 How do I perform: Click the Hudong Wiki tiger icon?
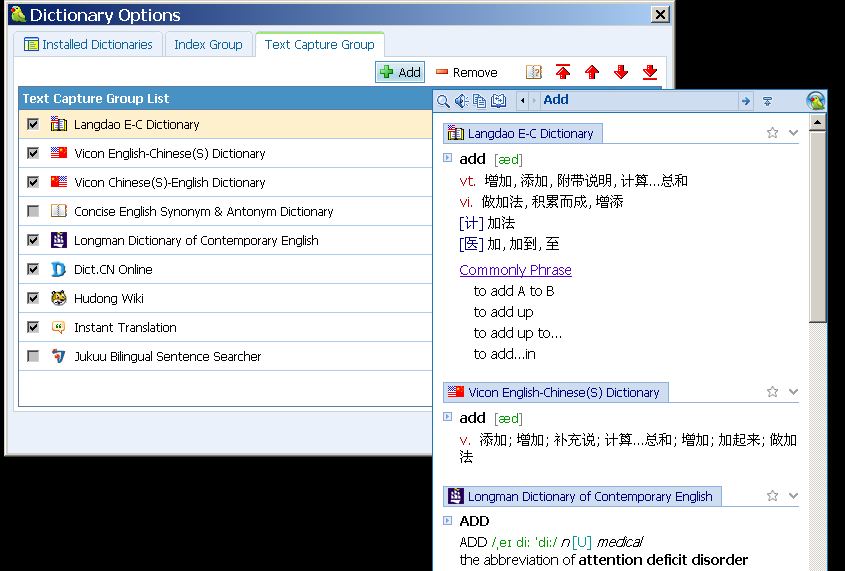(x=59, y=298)
